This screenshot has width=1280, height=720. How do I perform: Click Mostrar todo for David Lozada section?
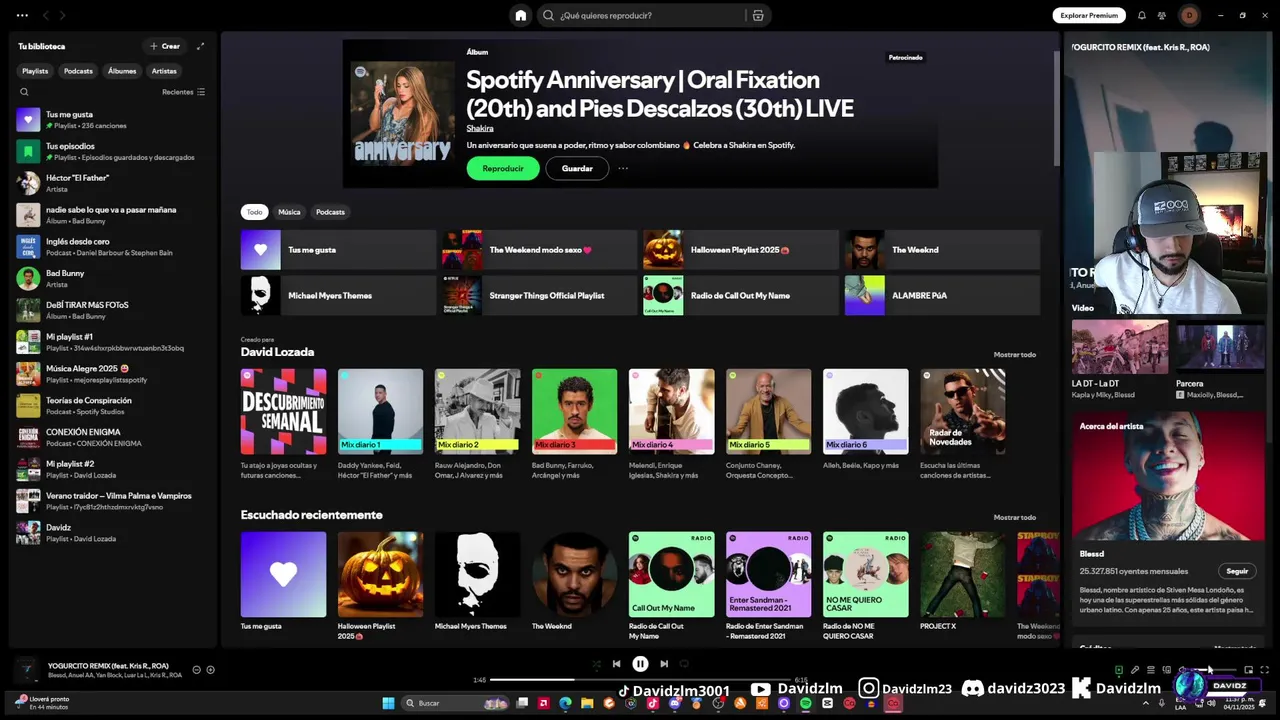(1015, 354)
